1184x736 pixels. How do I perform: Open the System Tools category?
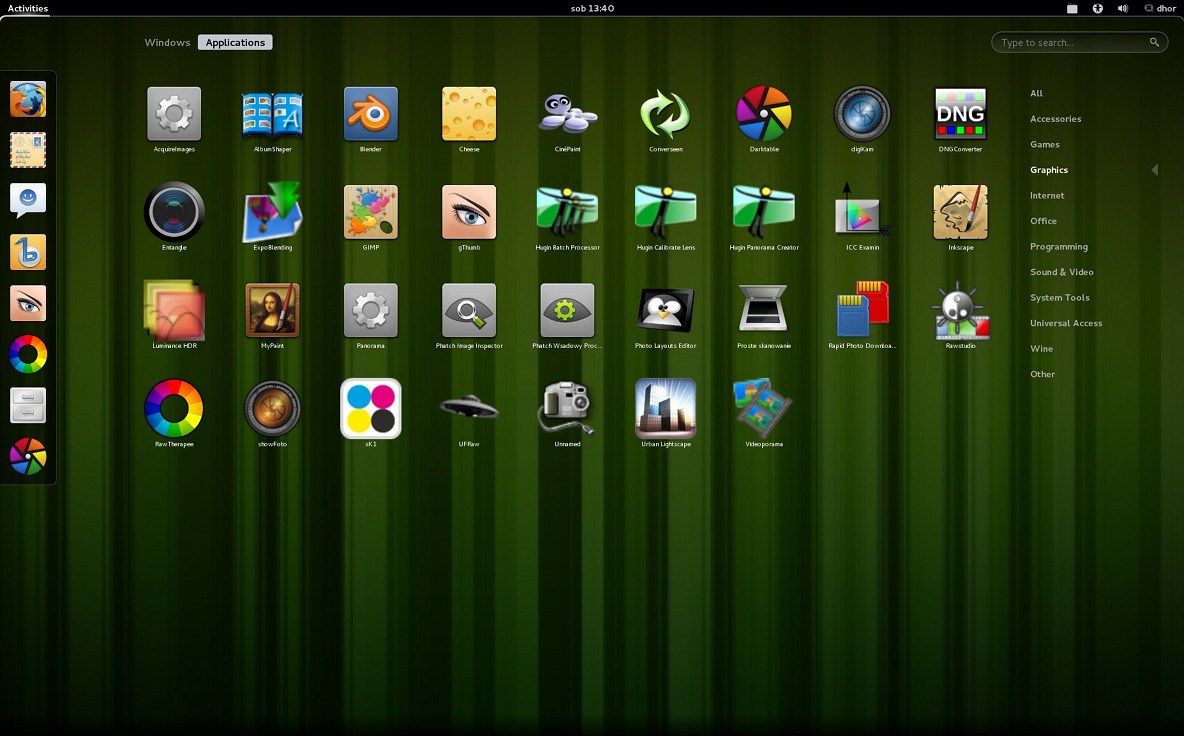tap(1059, 297)
